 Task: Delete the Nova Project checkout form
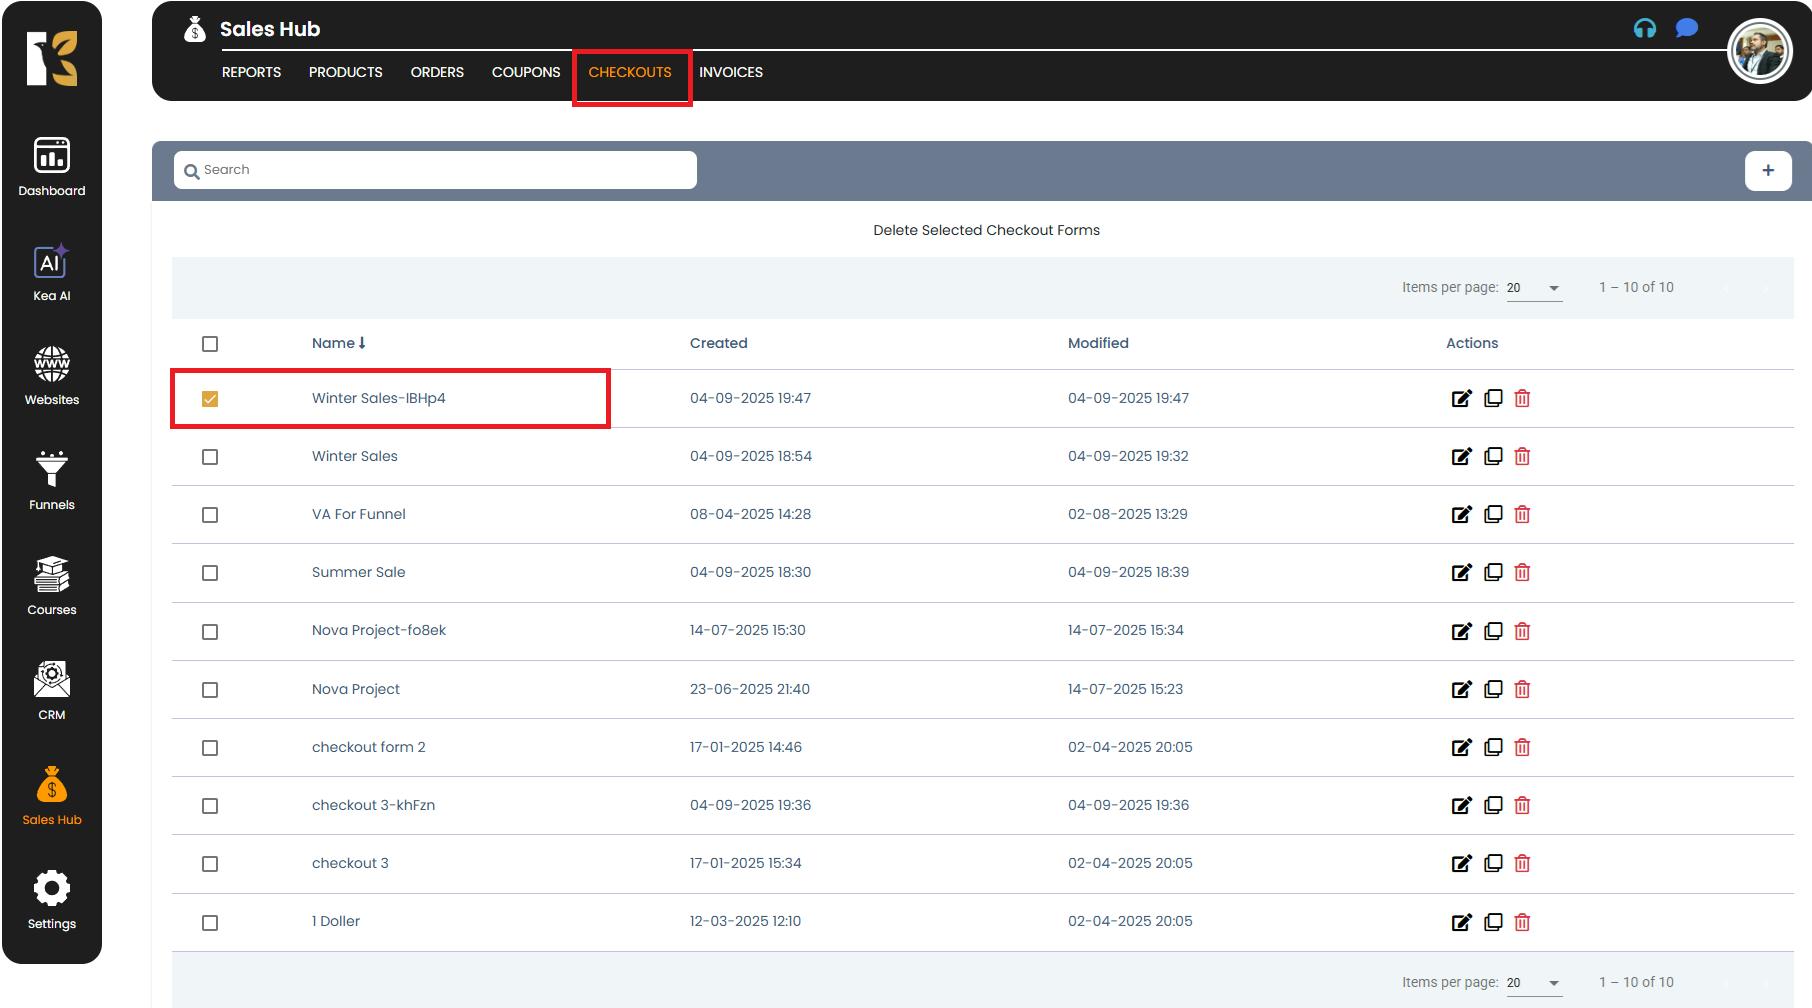(1522, 689)
